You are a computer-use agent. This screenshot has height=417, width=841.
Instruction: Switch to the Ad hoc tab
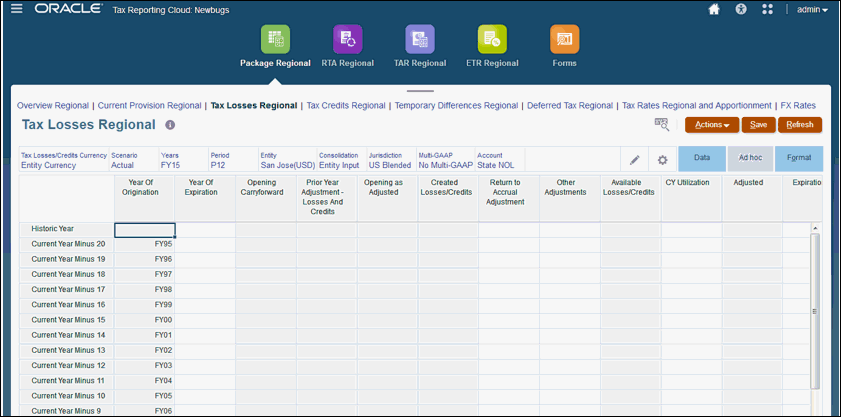[x=750, y=159]
